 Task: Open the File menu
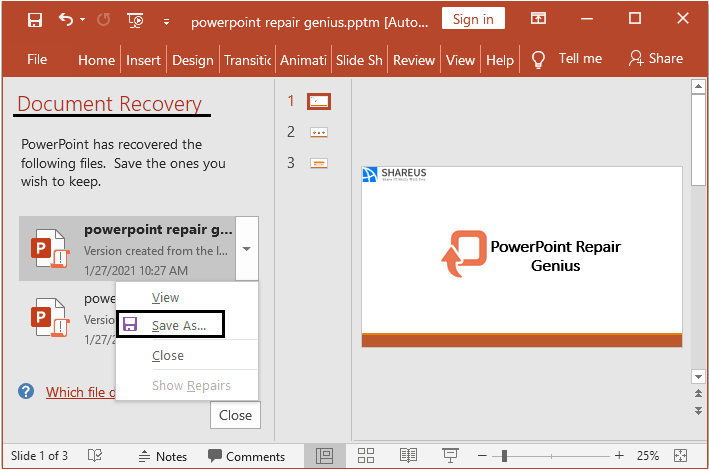click(x=37, y=59)
